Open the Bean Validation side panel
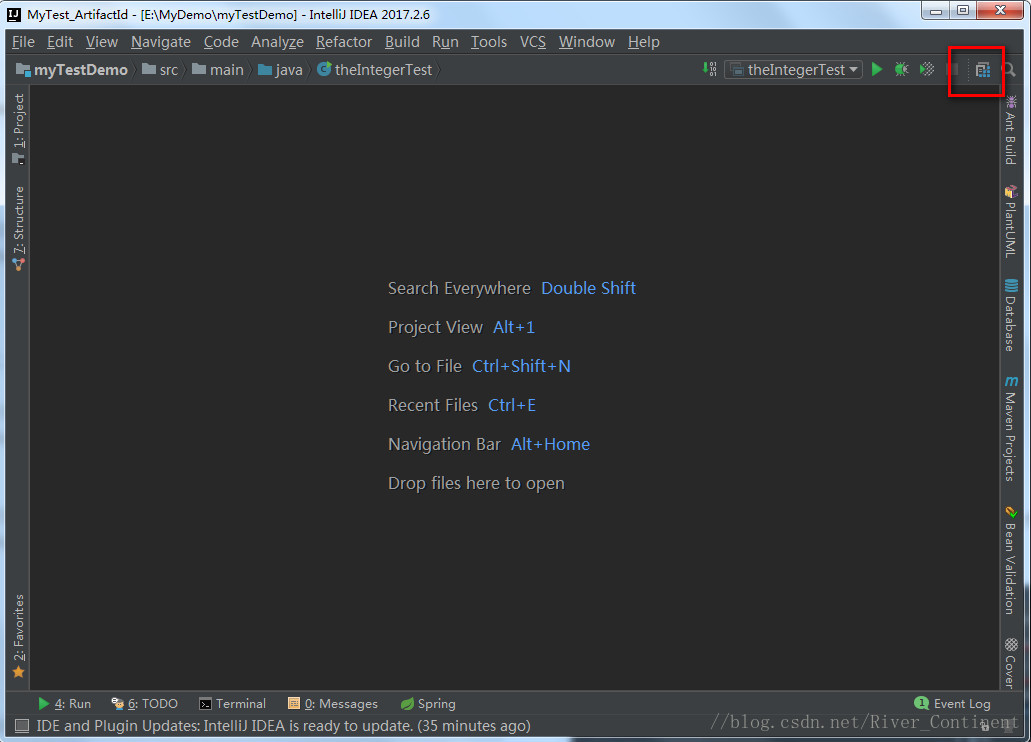1031x742 pixels. (x=1011, y=560)
